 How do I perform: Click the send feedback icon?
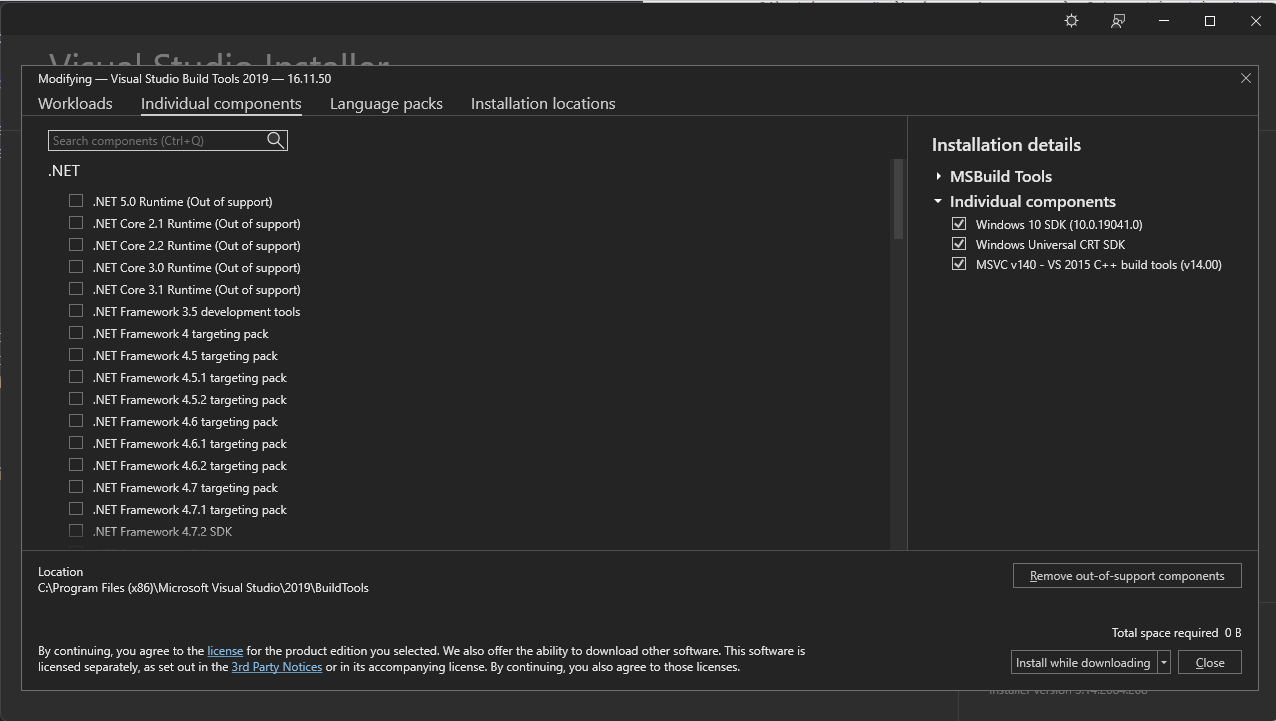pos(1118,21)
